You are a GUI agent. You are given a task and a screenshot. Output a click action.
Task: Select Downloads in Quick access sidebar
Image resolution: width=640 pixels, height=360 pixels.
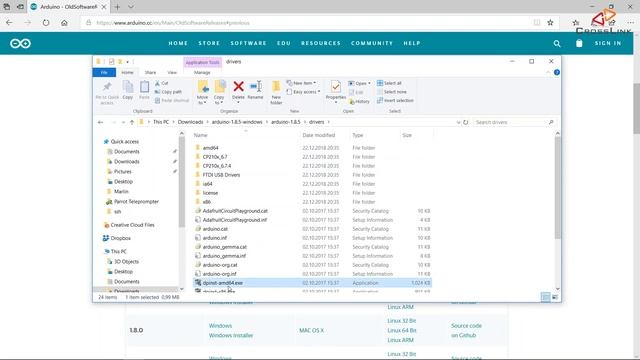pos(127,162)
